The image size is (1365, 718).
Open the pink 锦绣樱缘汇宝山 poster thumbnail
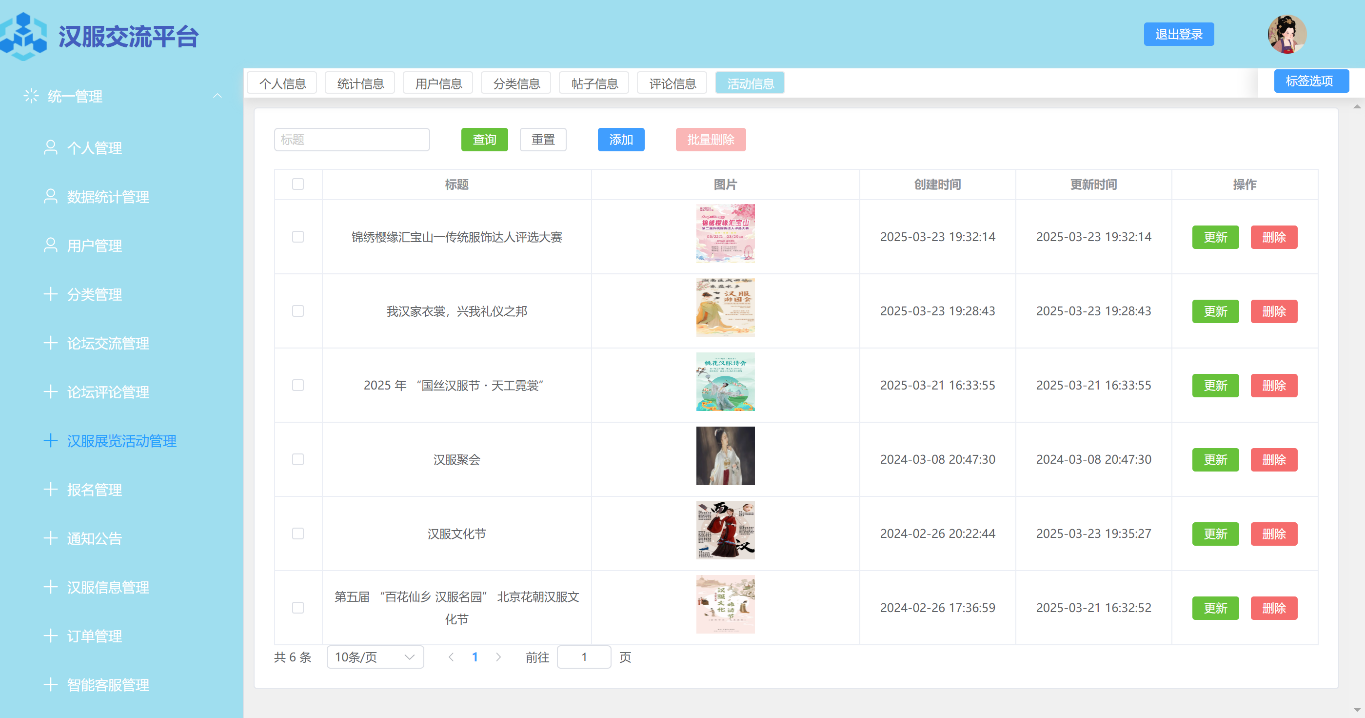(725, 233)
